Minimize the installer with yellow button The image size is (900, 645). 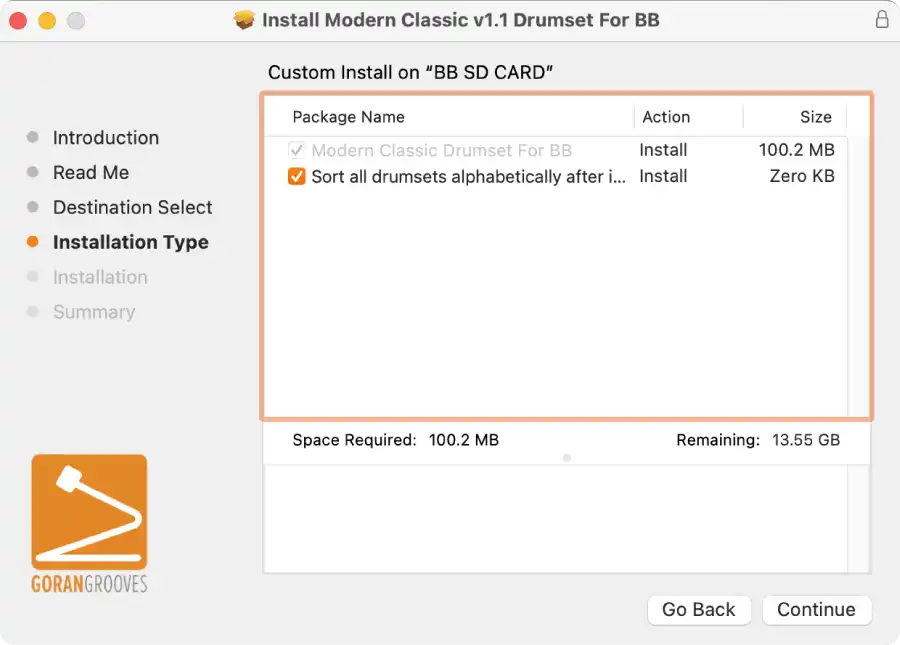(x=47, y=21)
